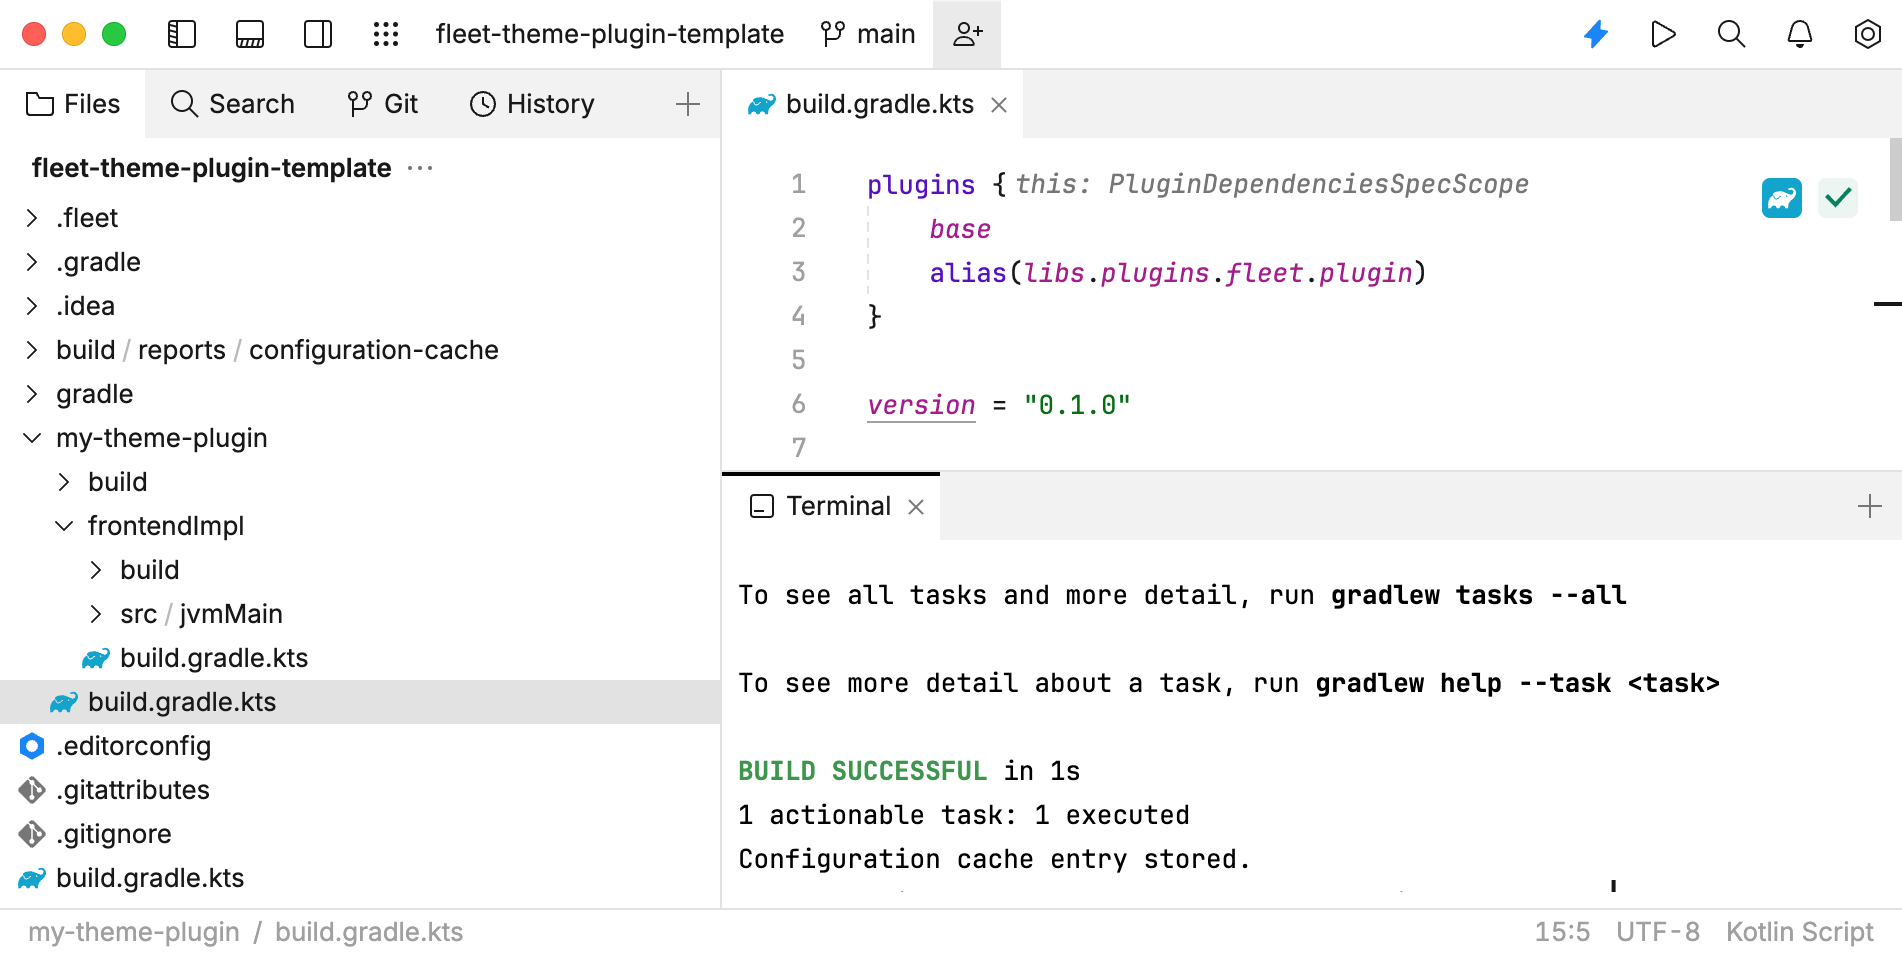Switch to the History tab
Image resolution: width=1902 pixels, height=956 pixels.
point(531,103)
